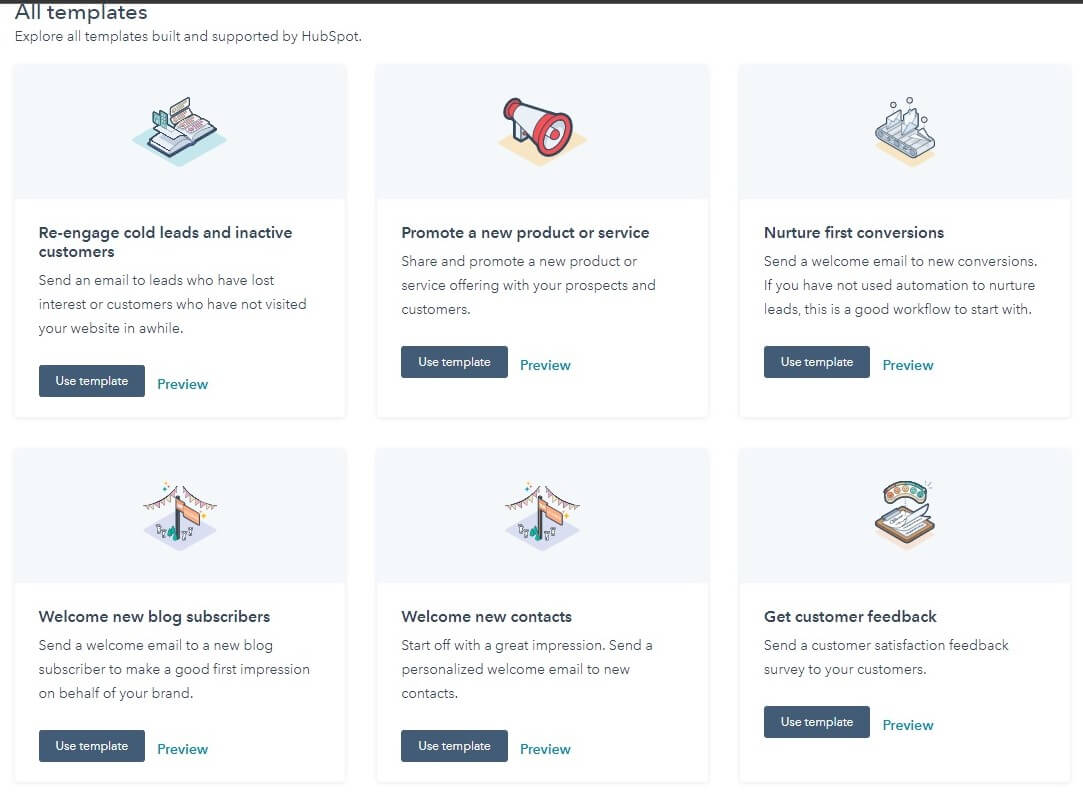
Task: Click the pennant illustration on Welcome new contacts card
Action: [x=542, y=513]
